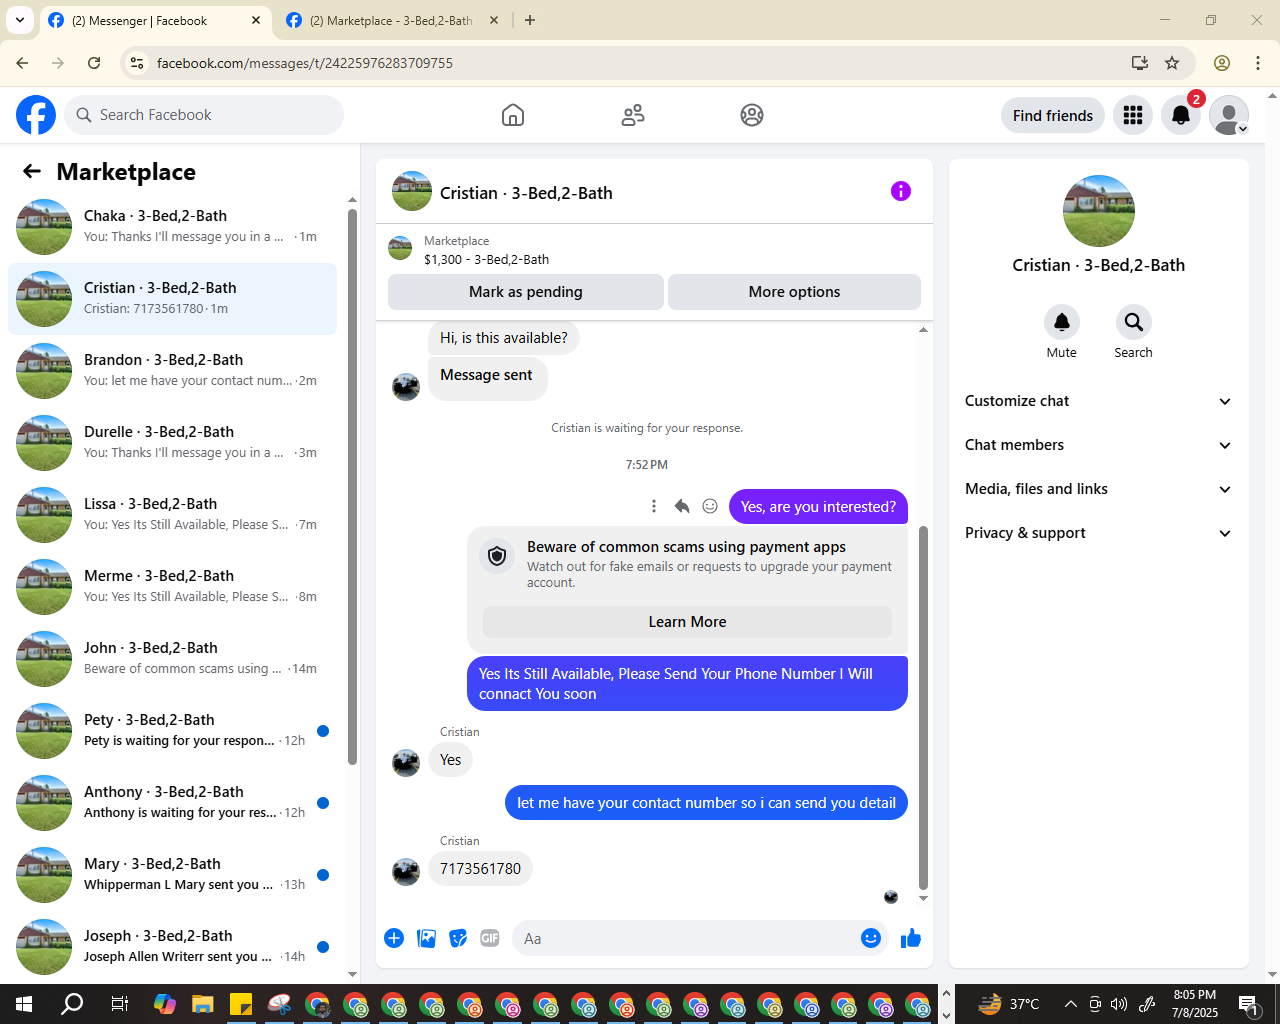This screenshot has height=1024, width=1280.
Task: Open Windows Start button
Action: point(24,1004)
